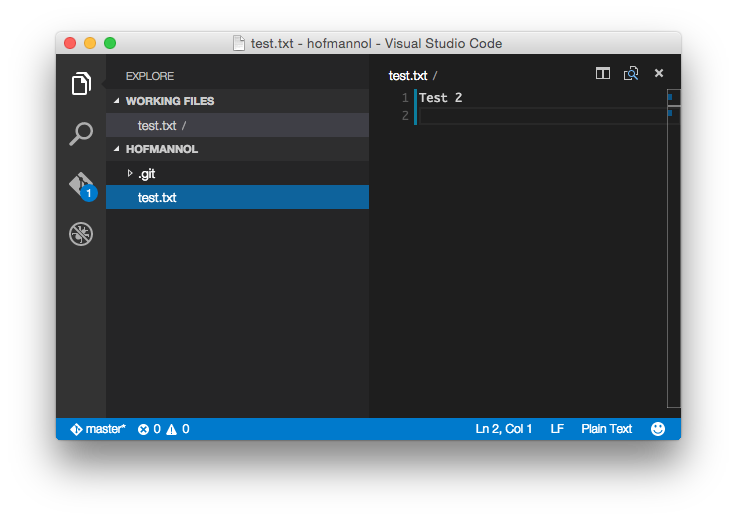
Task: Open the Explorer view icon
Action: click(x=81, y=85)
